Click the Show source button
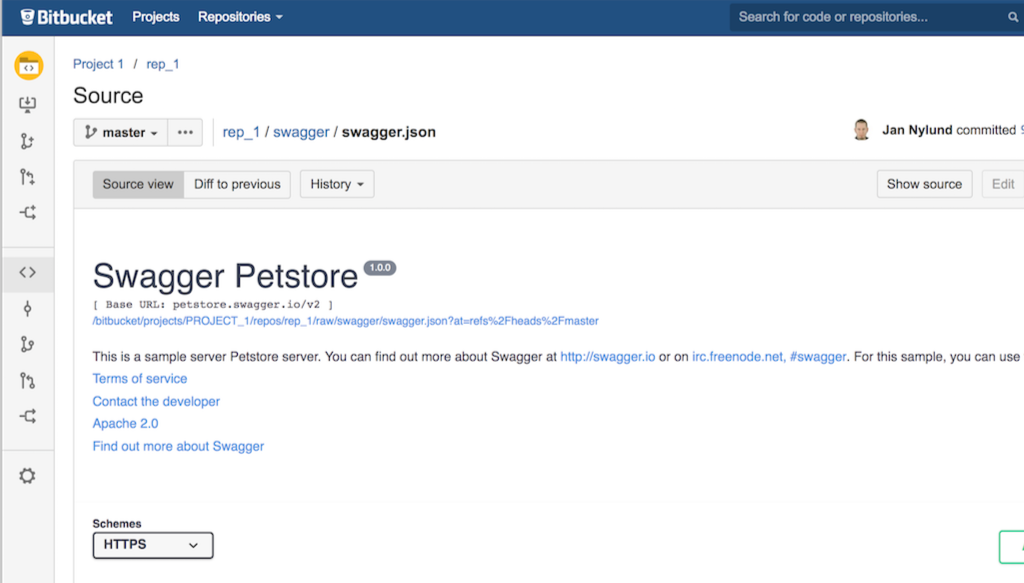The image size is (1024, 583). click(924, 184)
